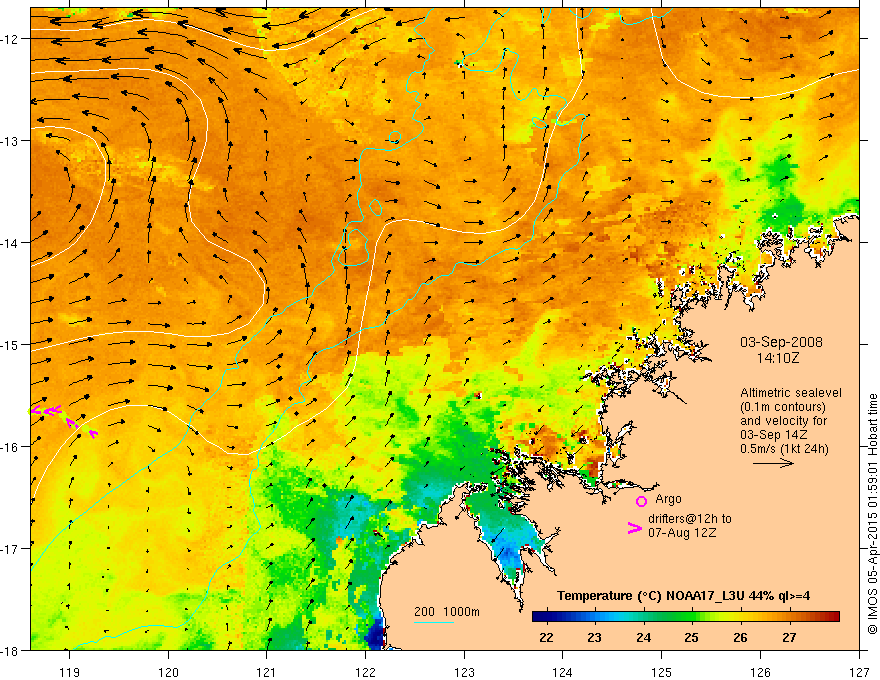This screenshot has width=880, height=680.
Task: Click the 'drifters@12h to' legend text
Action: (x=690, y=519)
